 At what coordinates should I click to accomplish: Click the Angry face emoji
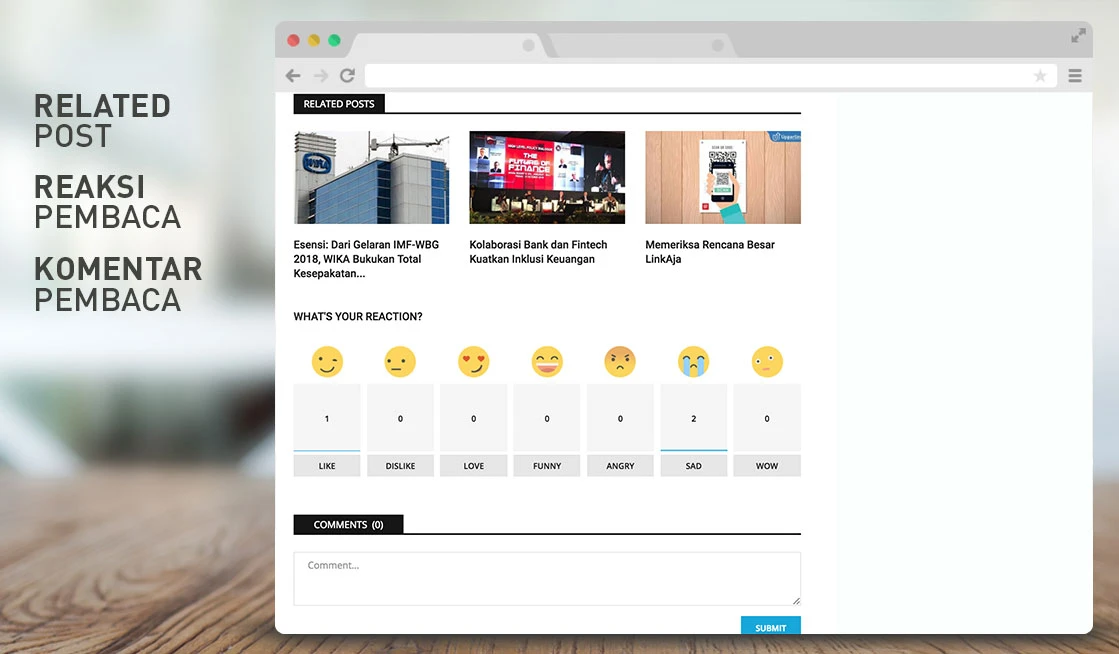coord(620,361)
